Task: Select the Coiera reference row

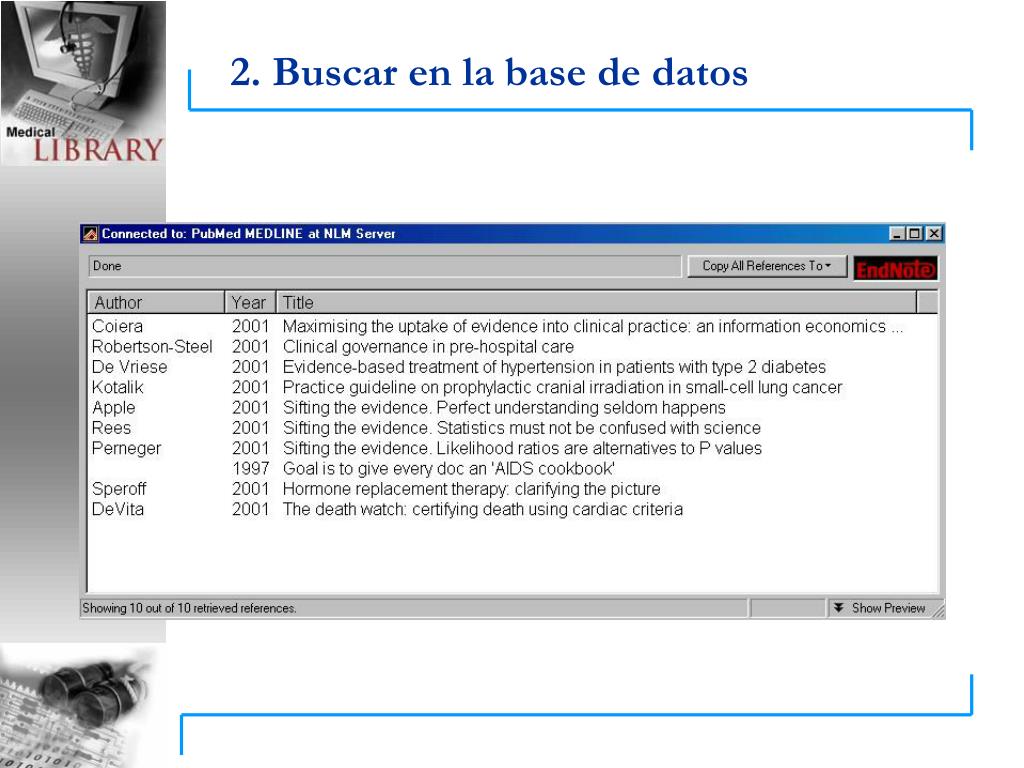Action: pos(513,326)
